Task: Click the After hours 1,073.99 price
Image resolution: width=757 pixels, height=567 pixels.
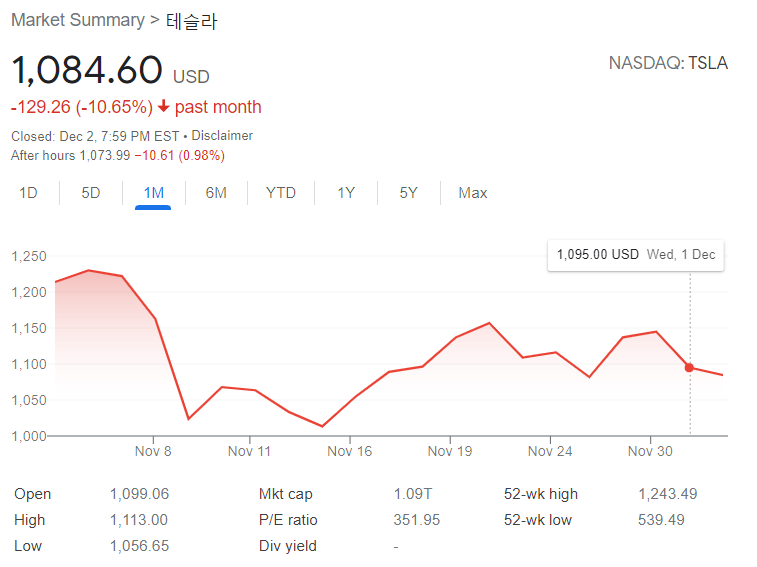Action: (105, 156)
